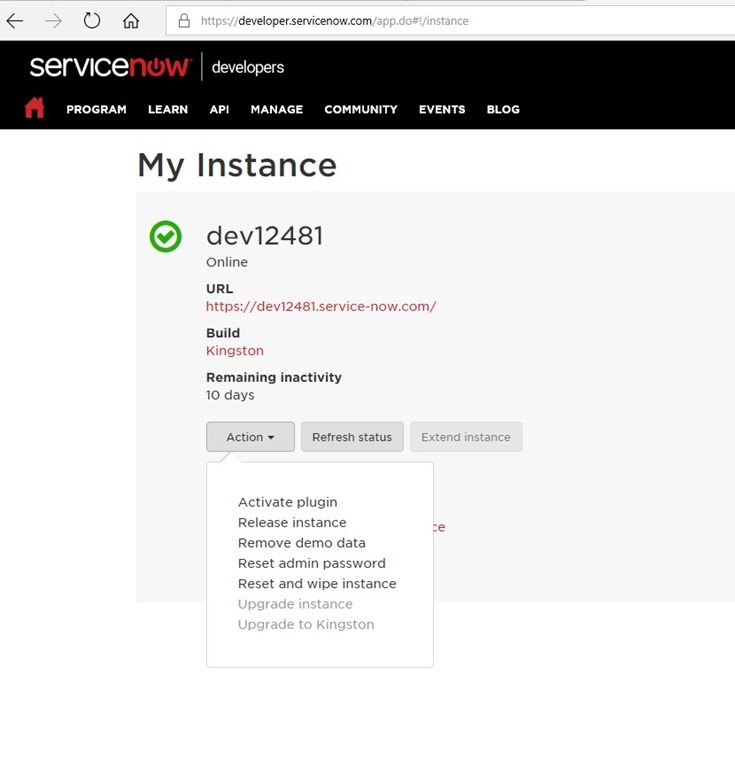
Task: Click the Upgrade to Kingston option
Action: pos(306,624)
